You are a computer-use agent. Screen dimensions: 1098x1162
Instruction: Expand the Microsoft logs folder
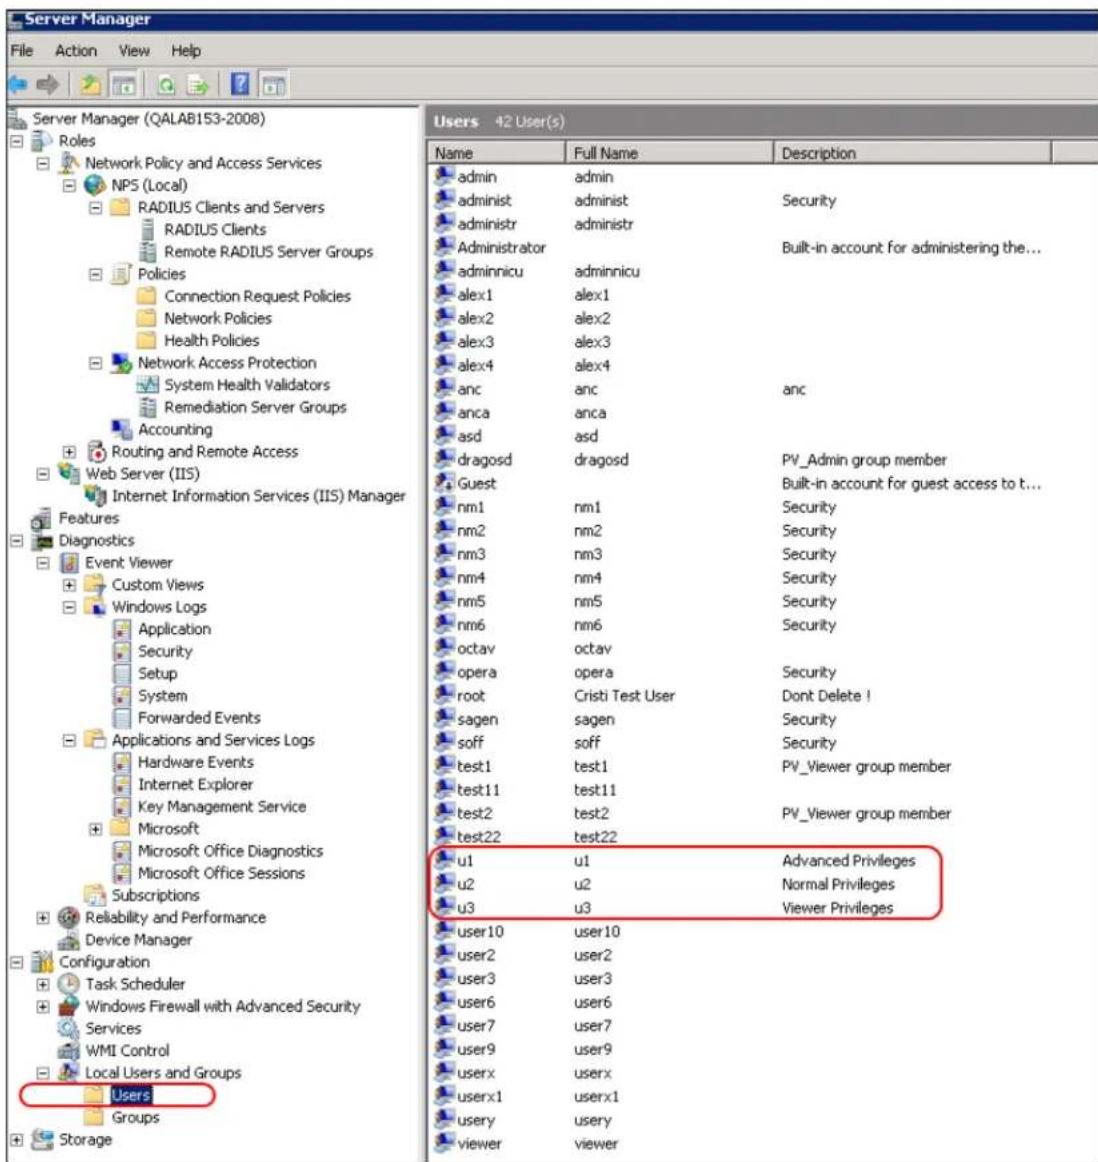click(96, 829)
